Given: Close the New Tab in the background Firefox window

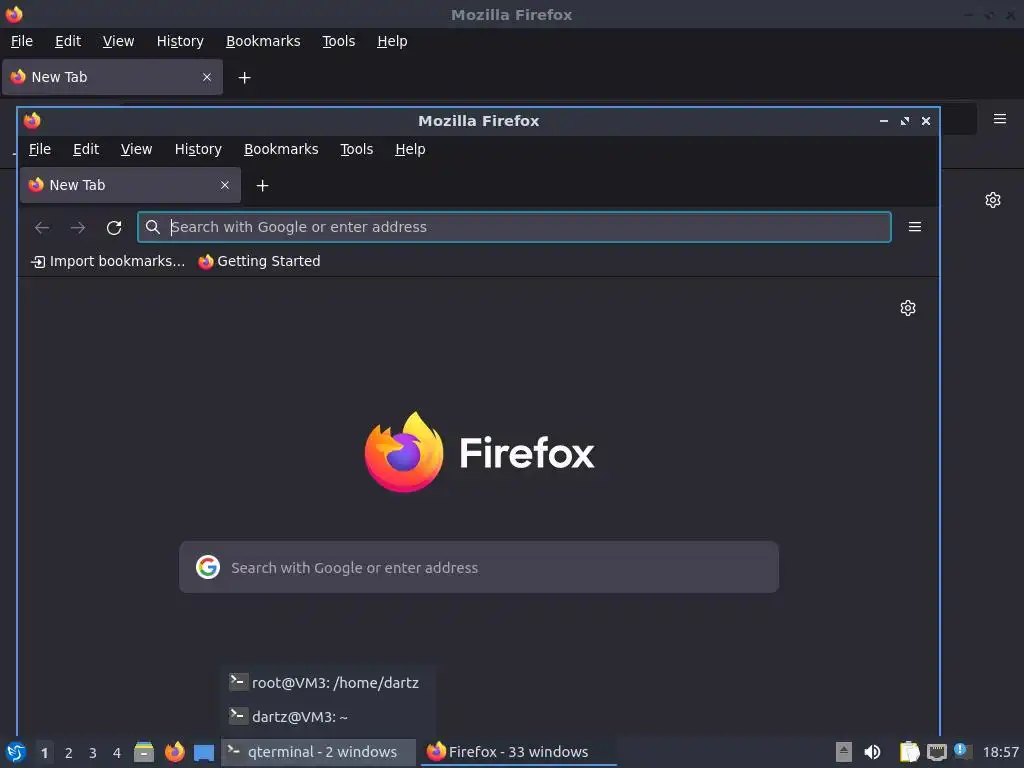Looking at the screenshot, I should click(x=206, y=77).
